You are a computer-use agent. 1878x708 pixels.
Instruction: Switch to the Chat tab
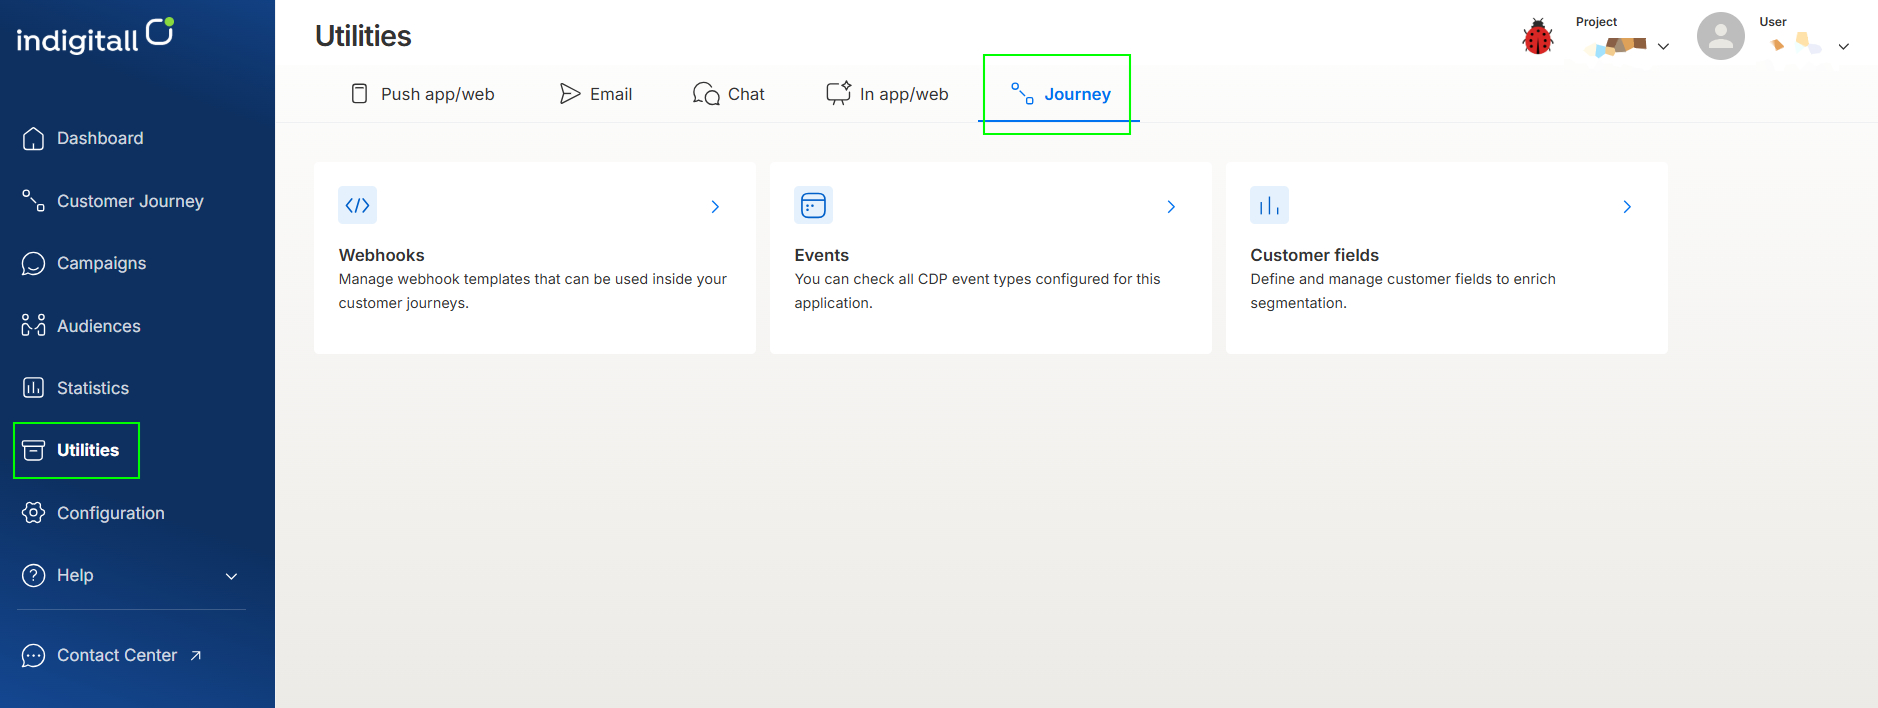[729, 94]
